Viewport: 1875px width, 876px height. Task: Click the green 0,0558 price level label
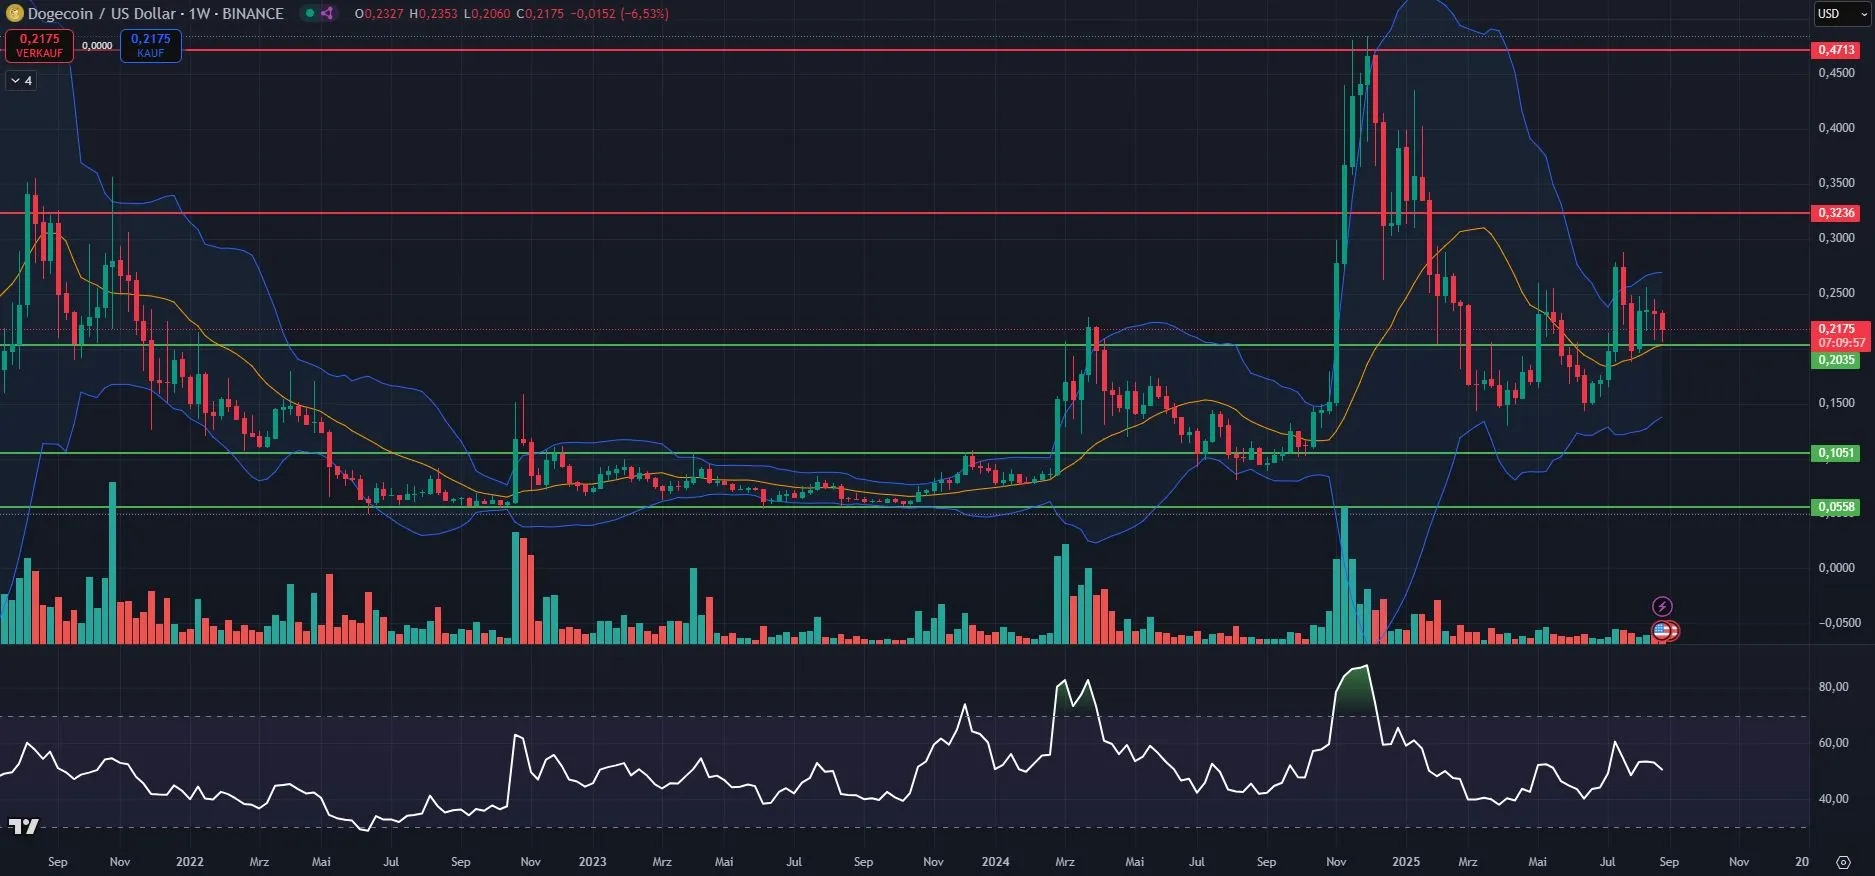1836,507
